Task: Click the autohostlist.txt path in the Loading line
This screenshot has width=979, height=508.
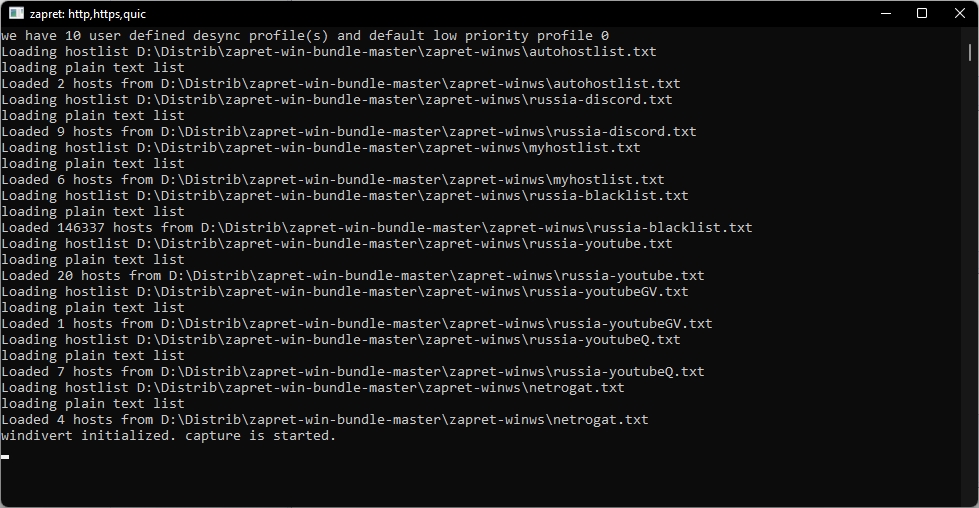Action: point(396,51)
